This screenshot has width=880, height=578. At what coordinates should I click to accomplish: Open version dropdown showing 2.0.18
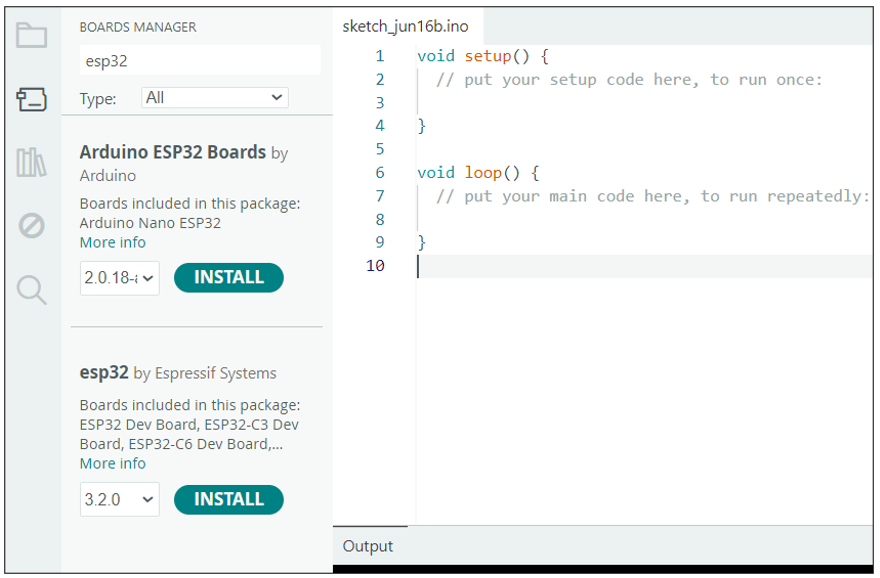pos(120,278)
